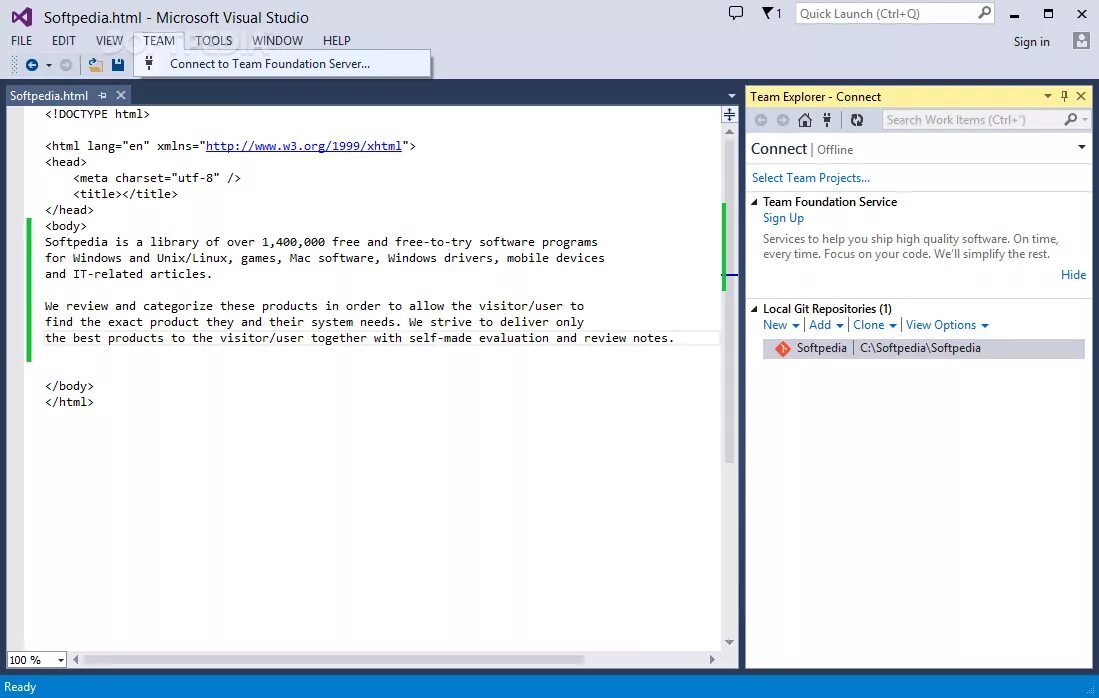1099x698 pixels.
Task: Collapse Team Foundation Service section
Action: point(755,202)
